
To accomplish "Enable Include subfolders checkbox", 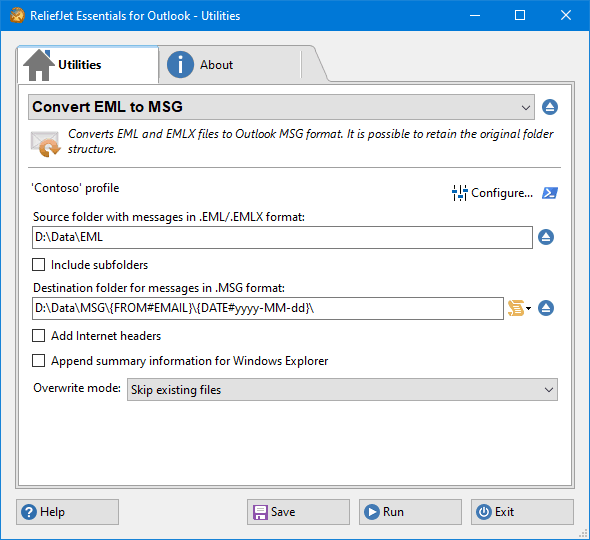I will pos(38,265).
